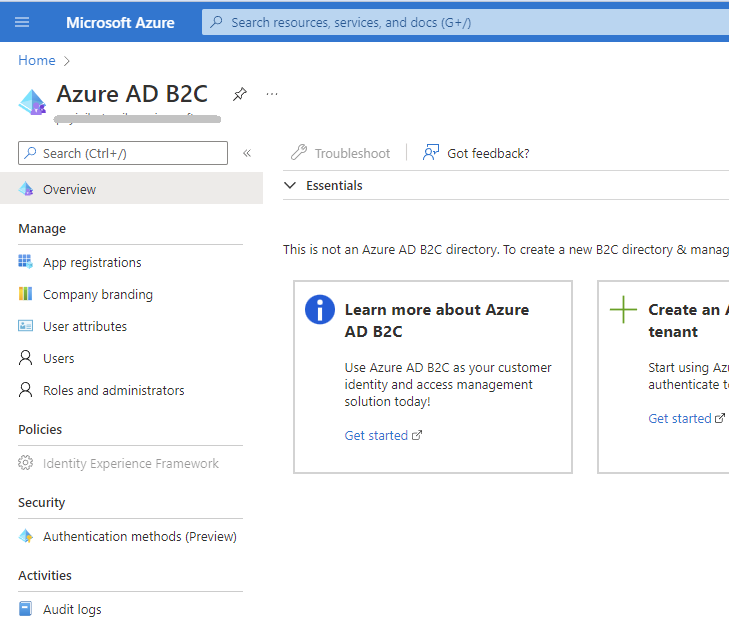Pin the Azure AD B2C blade
729x627 pixels.
click(x=239, y=94)
